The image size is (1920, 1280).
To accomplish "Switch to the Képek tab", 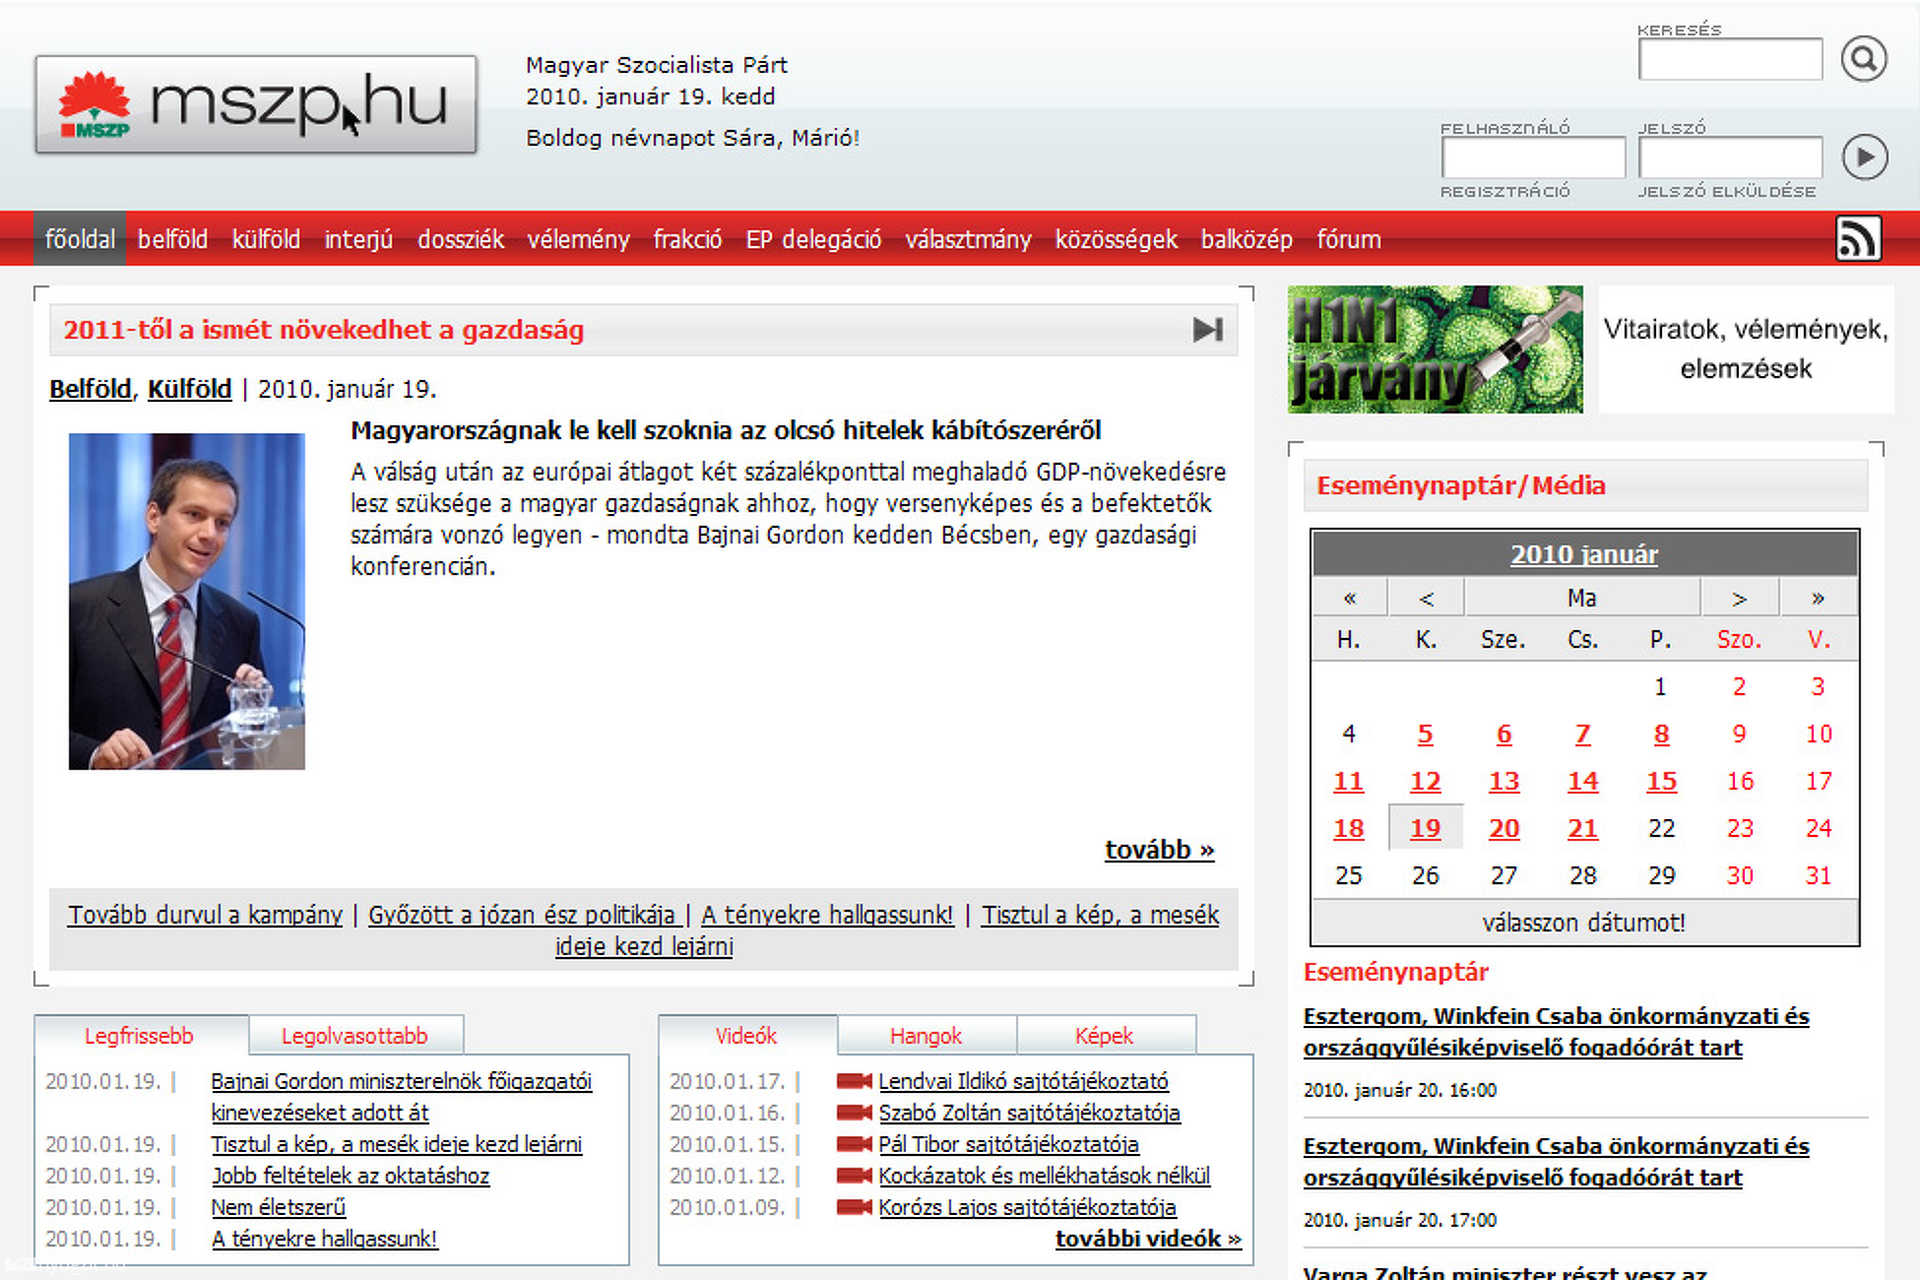I will point(1104,1036).
